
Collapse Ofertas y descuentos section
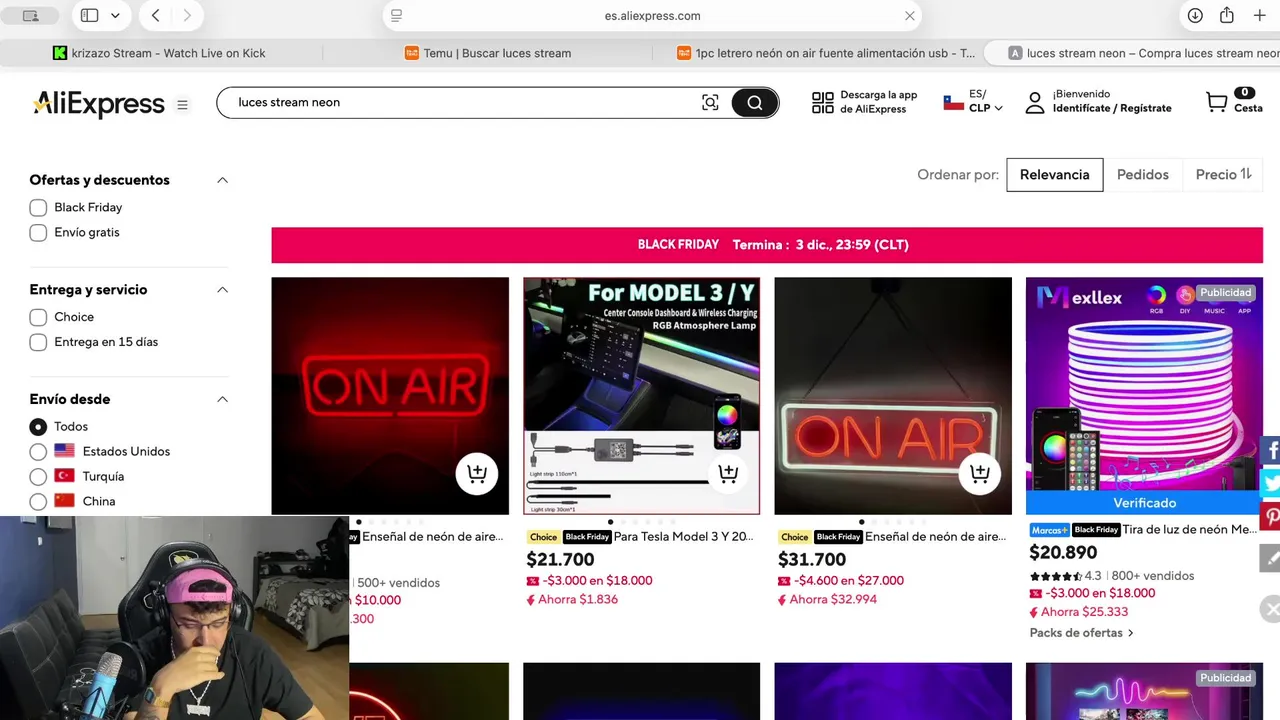[222, 180]
